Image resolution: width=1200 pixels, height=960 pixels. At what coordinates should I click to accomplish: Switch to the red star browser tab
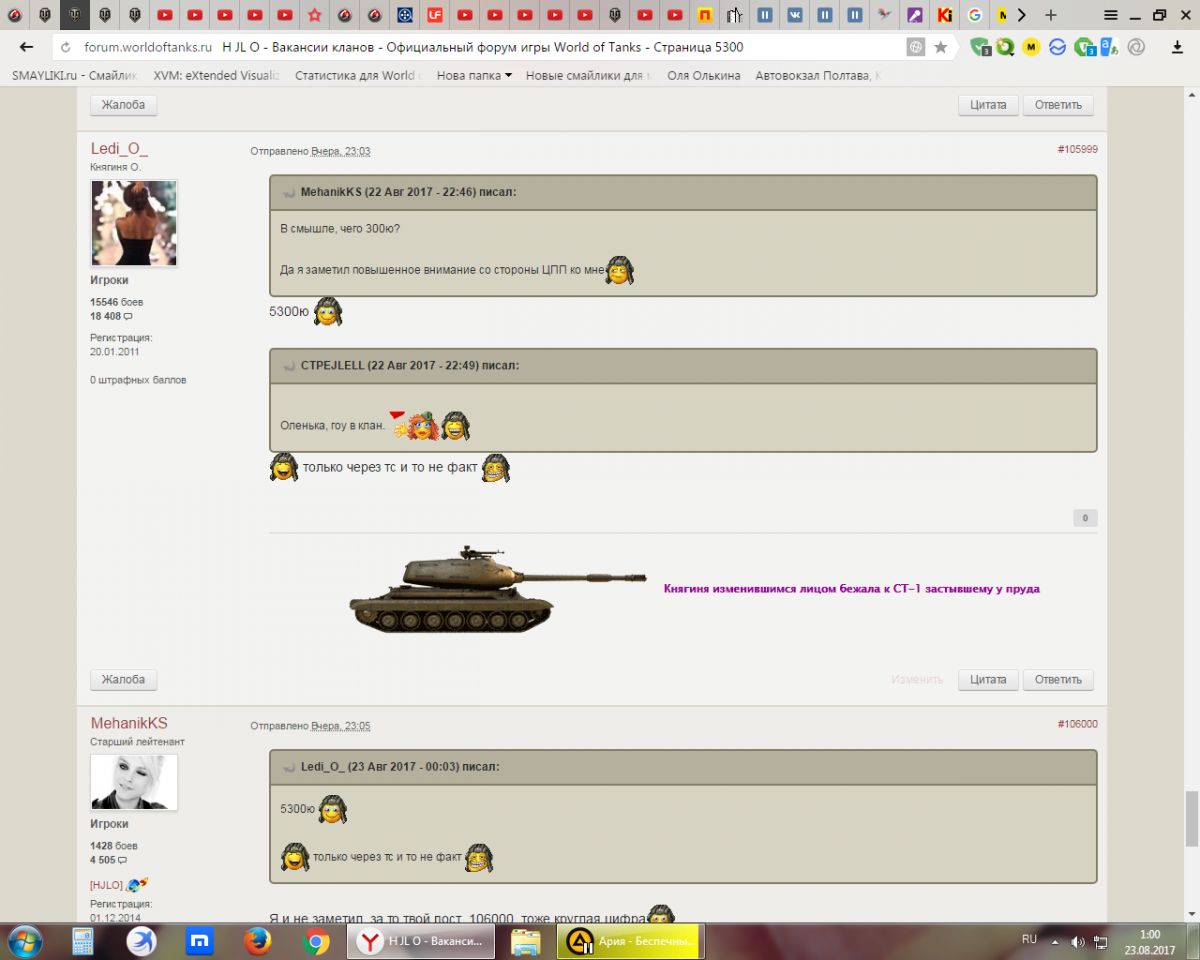click(x=314, y=15)
